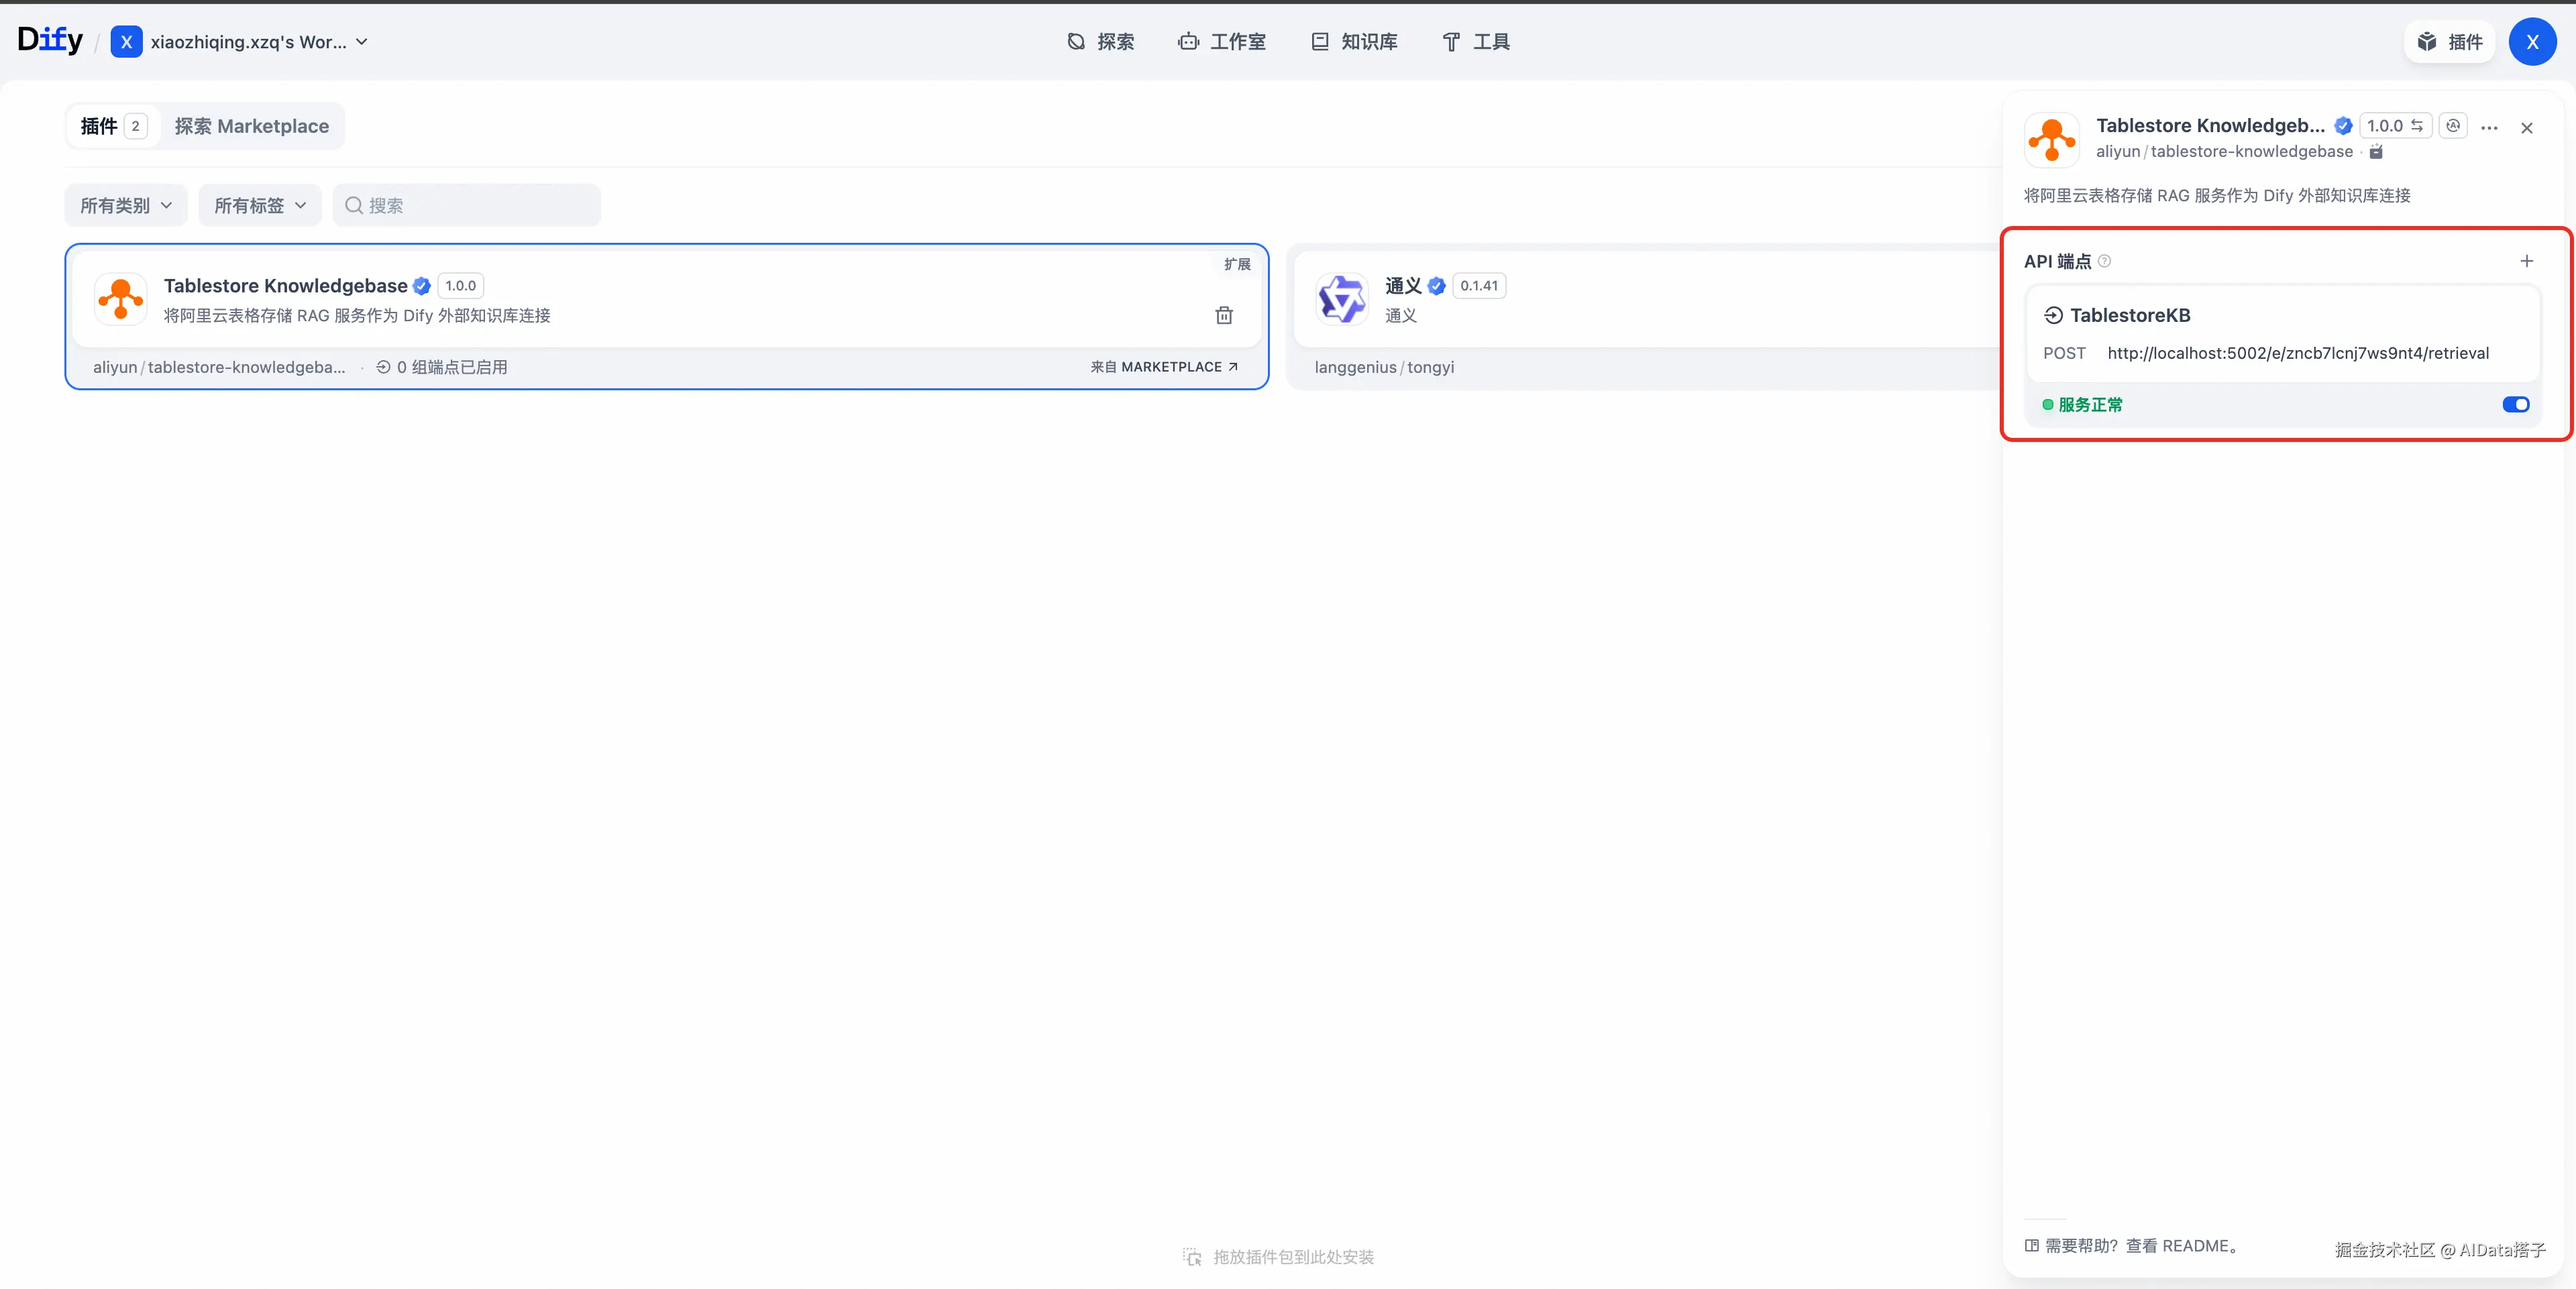The image size is (2576, 1289).
Task: Expand the 所有类别 filter dropdown
Action: coord(126,205)
